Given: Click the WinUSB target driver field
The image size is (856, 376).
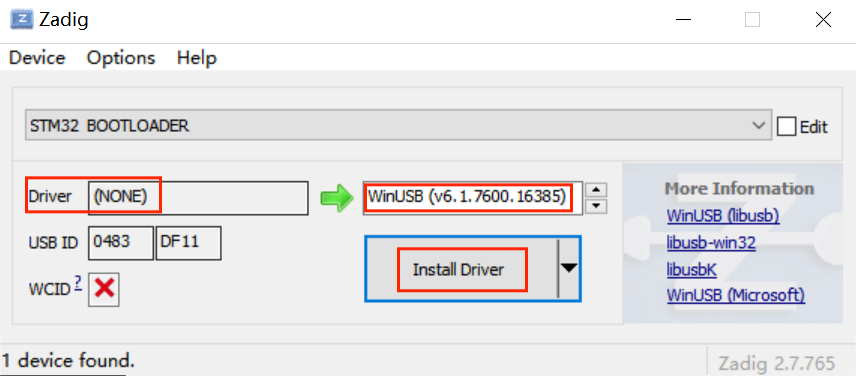Looking at the screenshot, I should (x=472, y=198).
